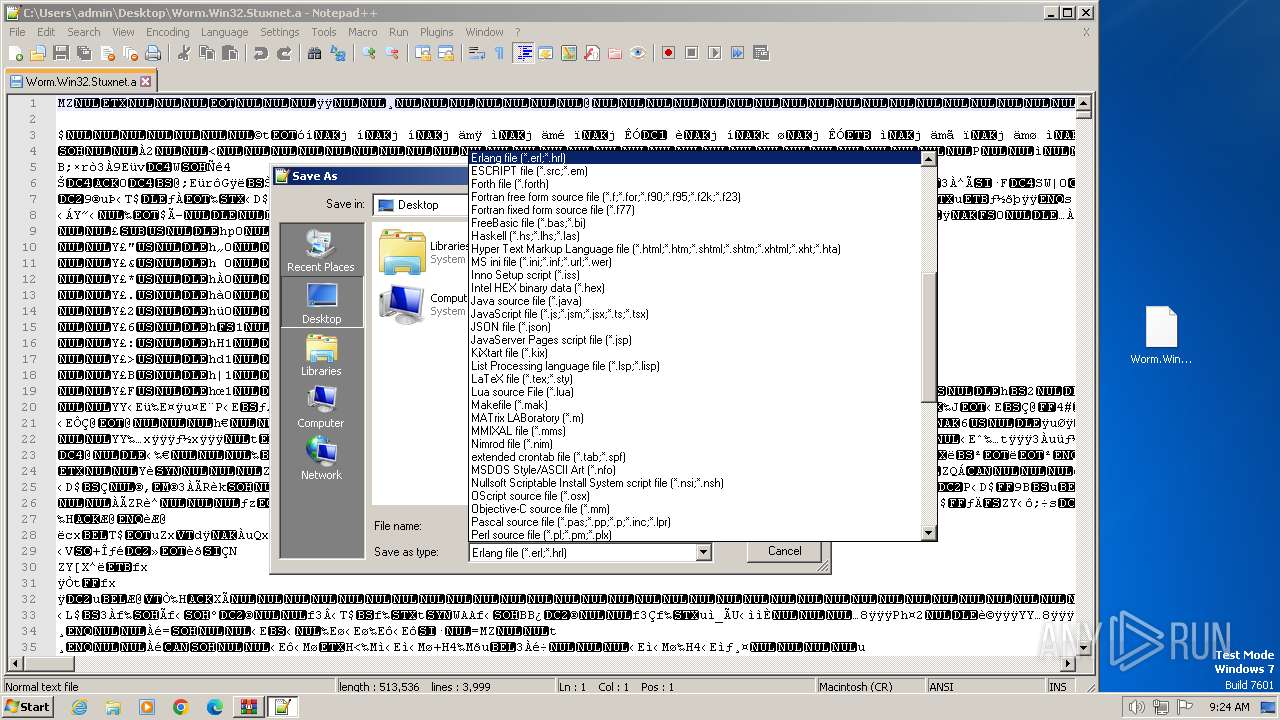
Task: Open the Plugins menu
Action: 436,32
